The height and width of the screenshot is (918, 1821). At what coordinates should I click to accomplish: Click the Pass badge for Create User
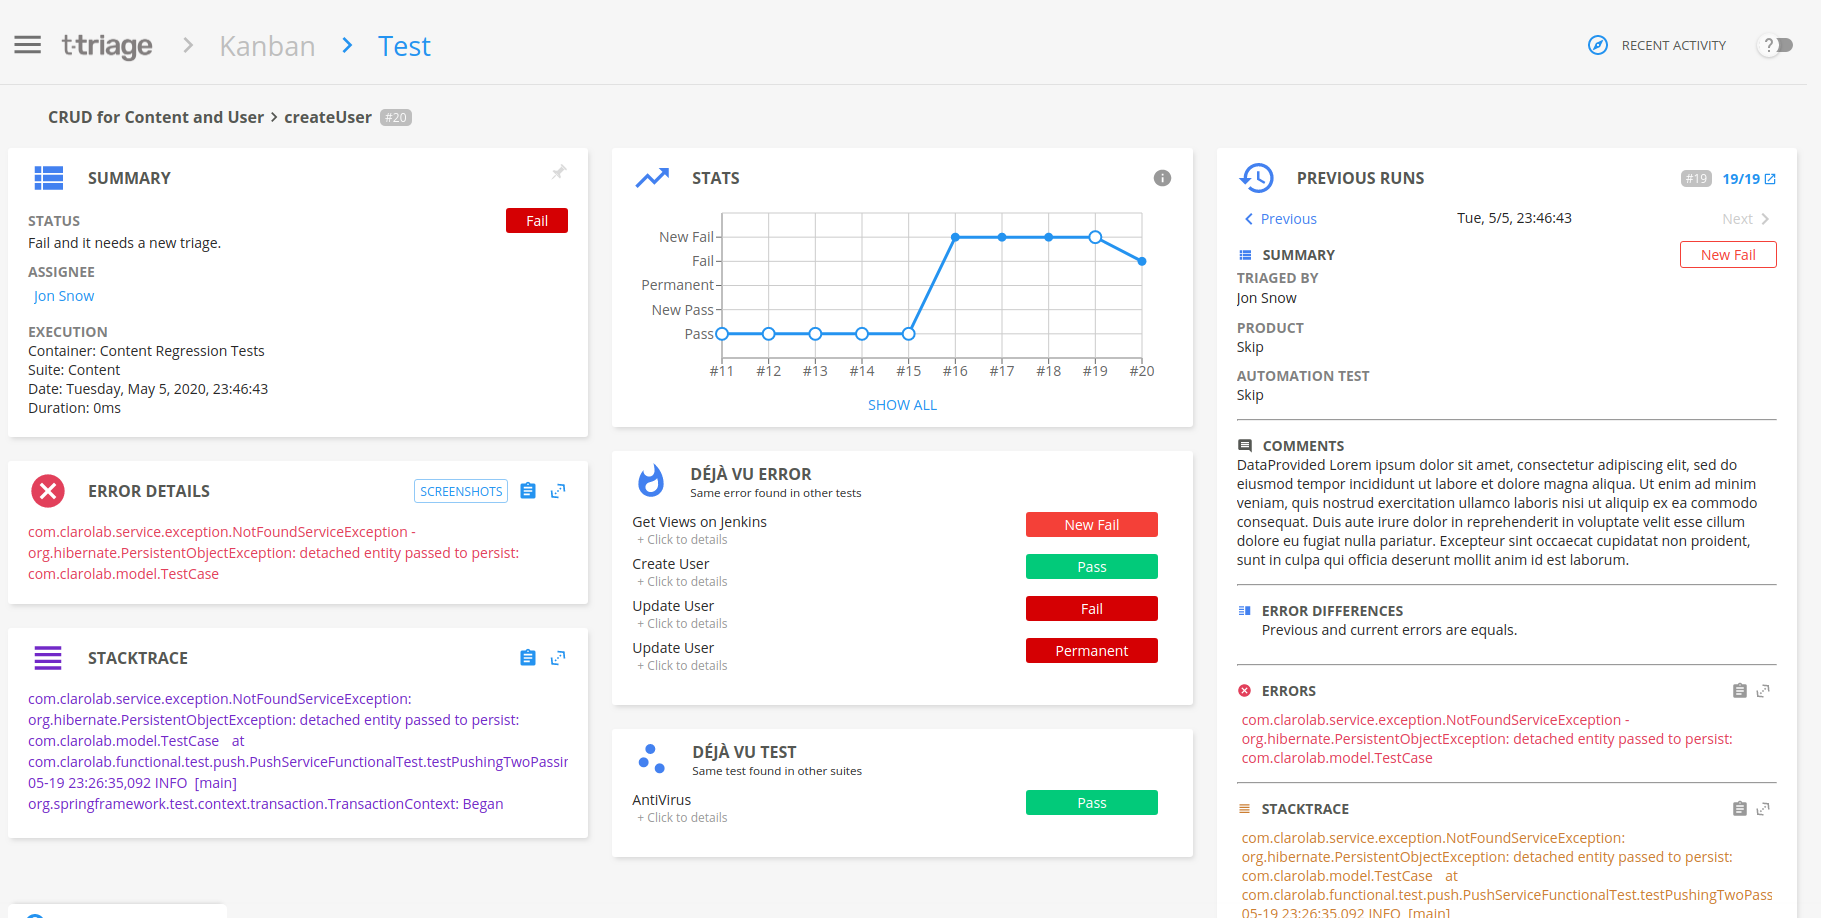1091,567
